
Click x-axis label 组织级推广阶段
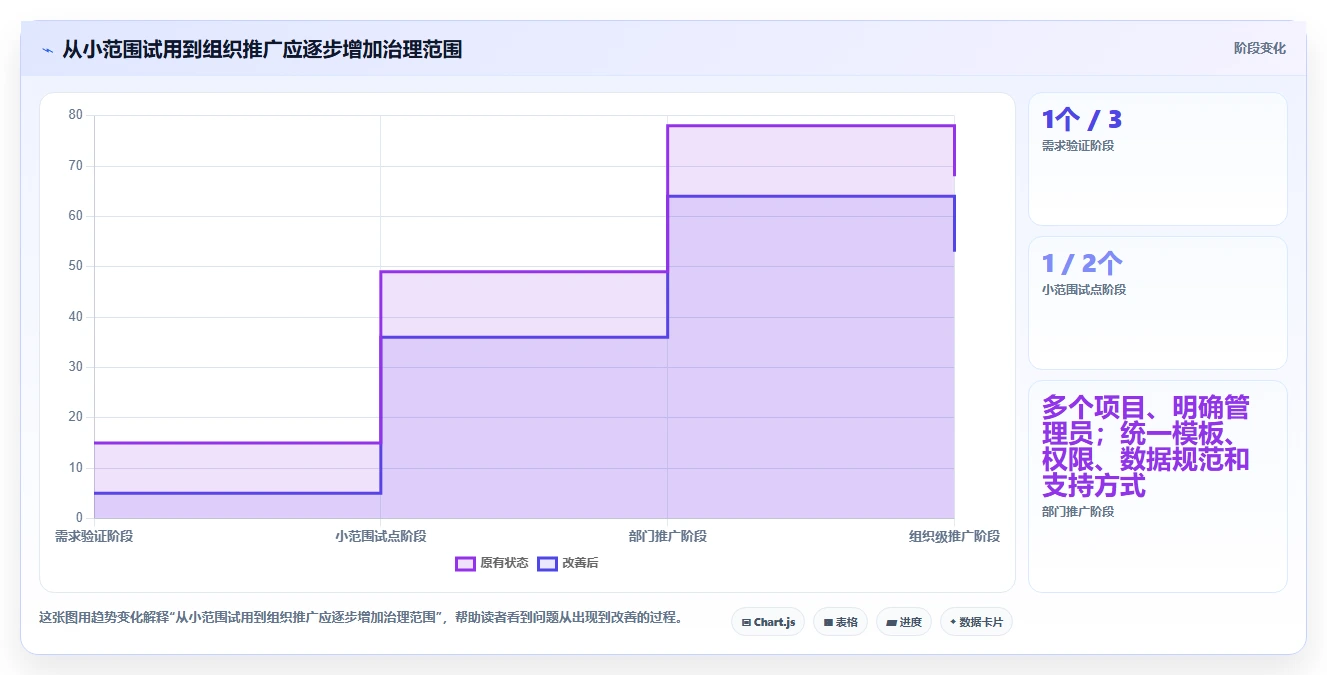[x=954, y=536]
